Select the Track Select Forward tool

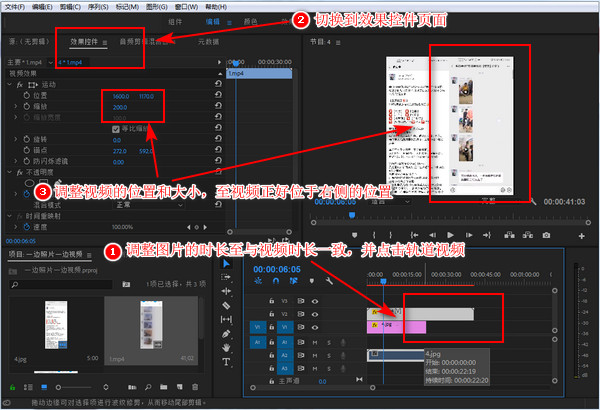pyautogui.click(x=226, y=277)
